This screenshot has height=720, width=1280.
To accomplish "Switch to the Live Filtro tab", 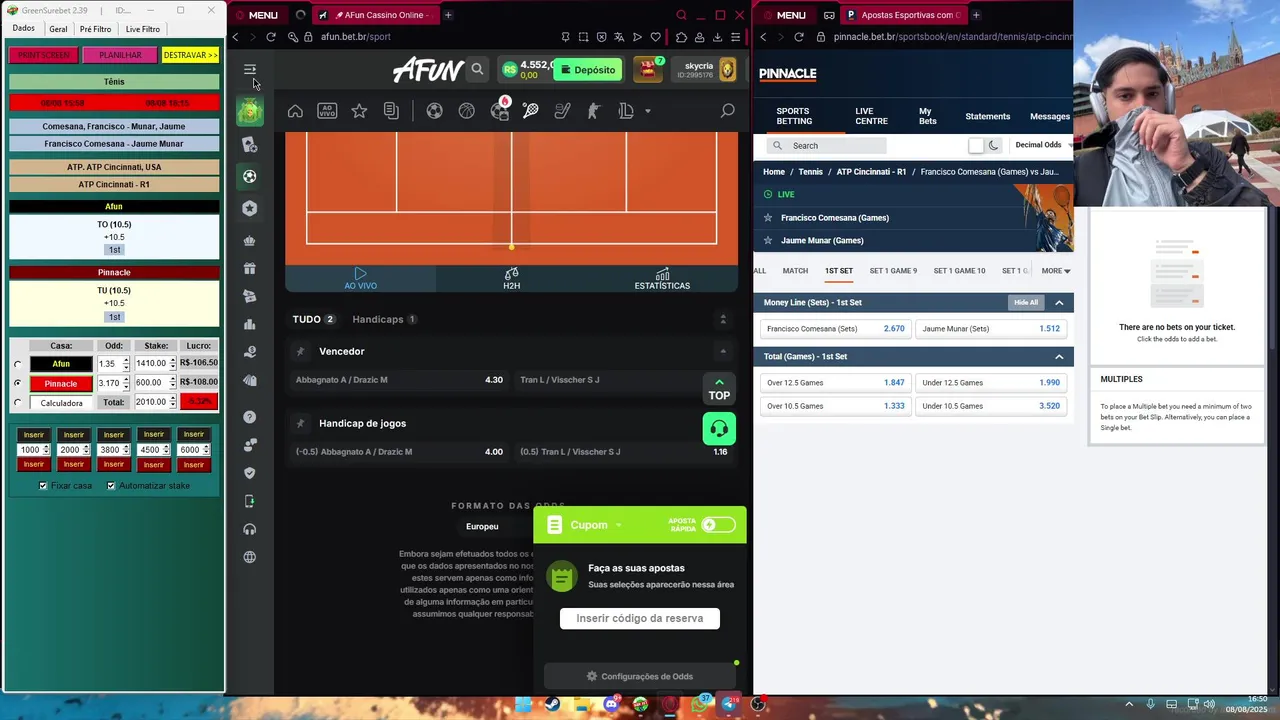I will (142, 29).
